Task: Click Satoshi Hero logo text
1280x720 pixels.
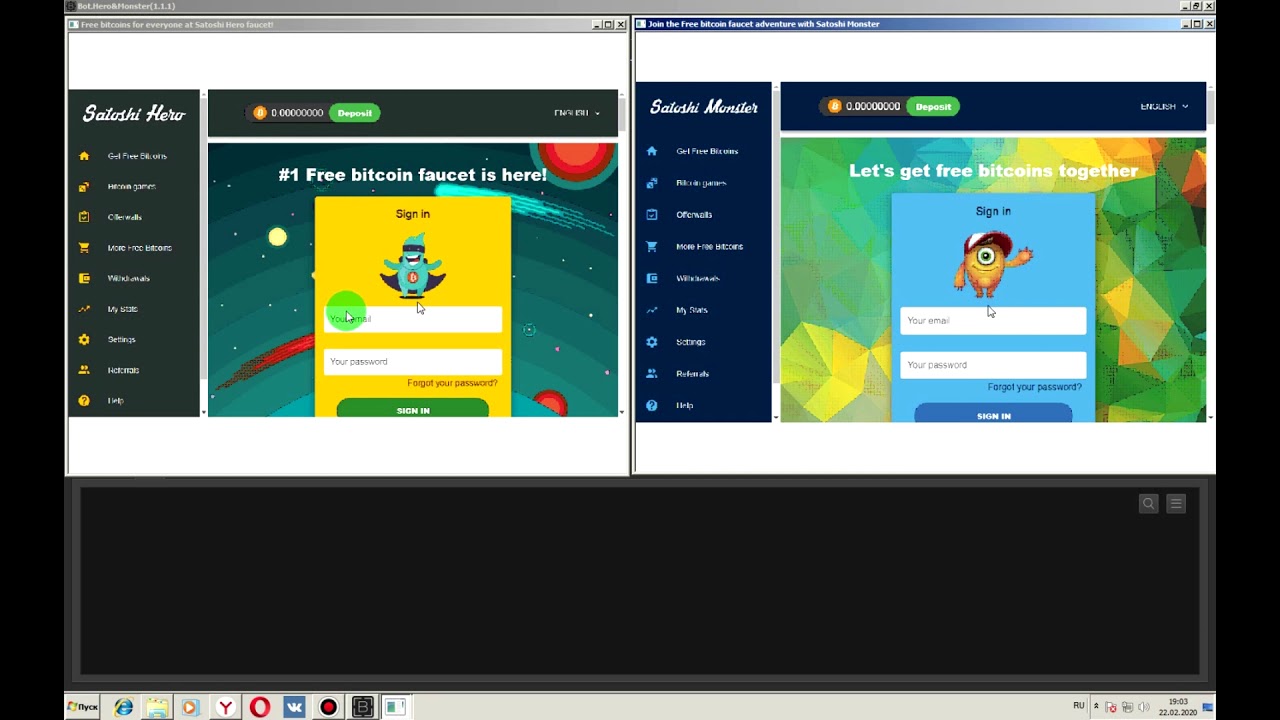Action: (134, 114)
